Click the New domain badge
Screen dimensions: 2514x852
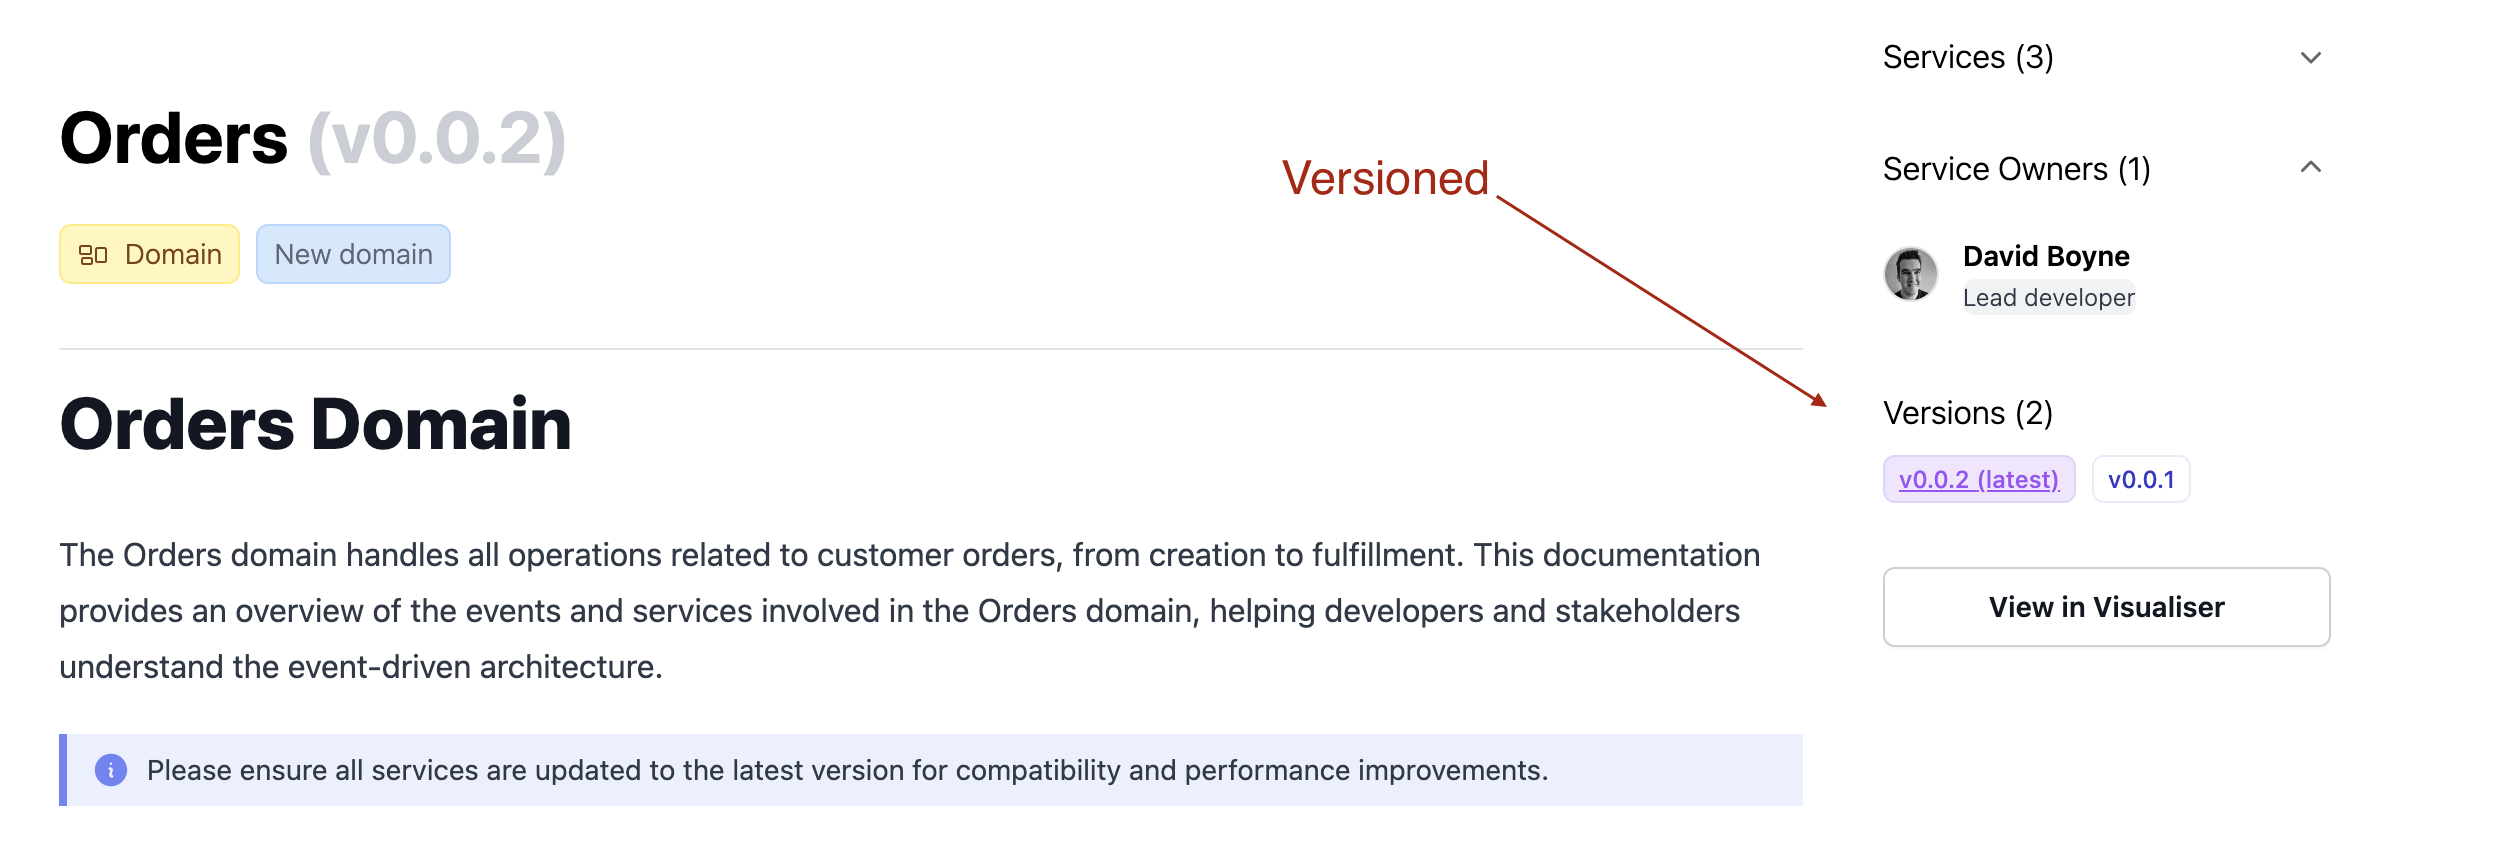(x=353, y=255)
